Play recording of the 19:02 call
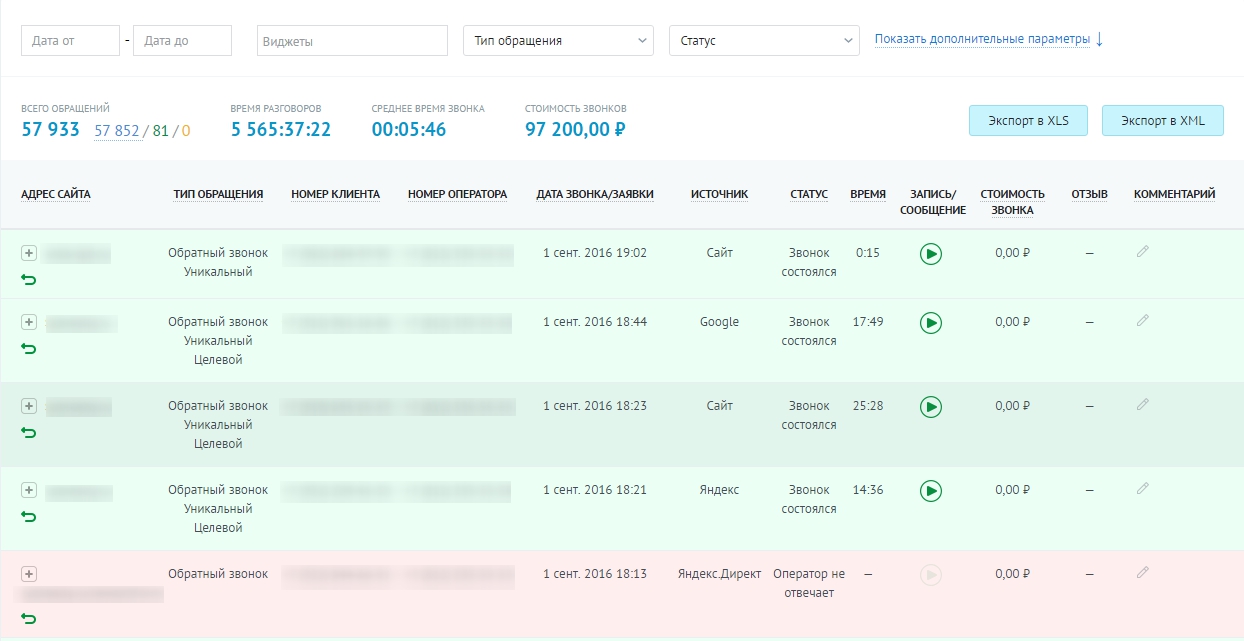1244x641 pixels. click(931, 254)
